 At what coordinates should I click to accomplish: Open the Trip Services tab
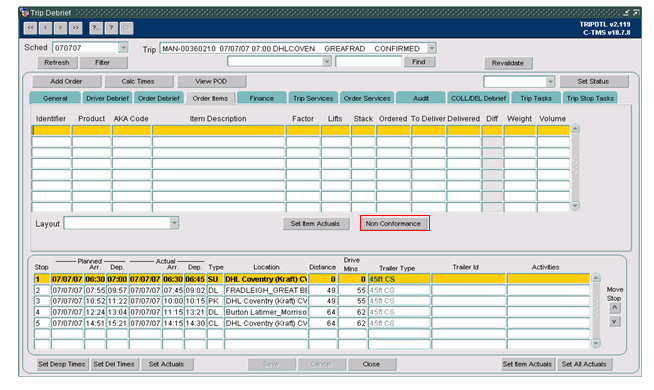coord(313,98)
